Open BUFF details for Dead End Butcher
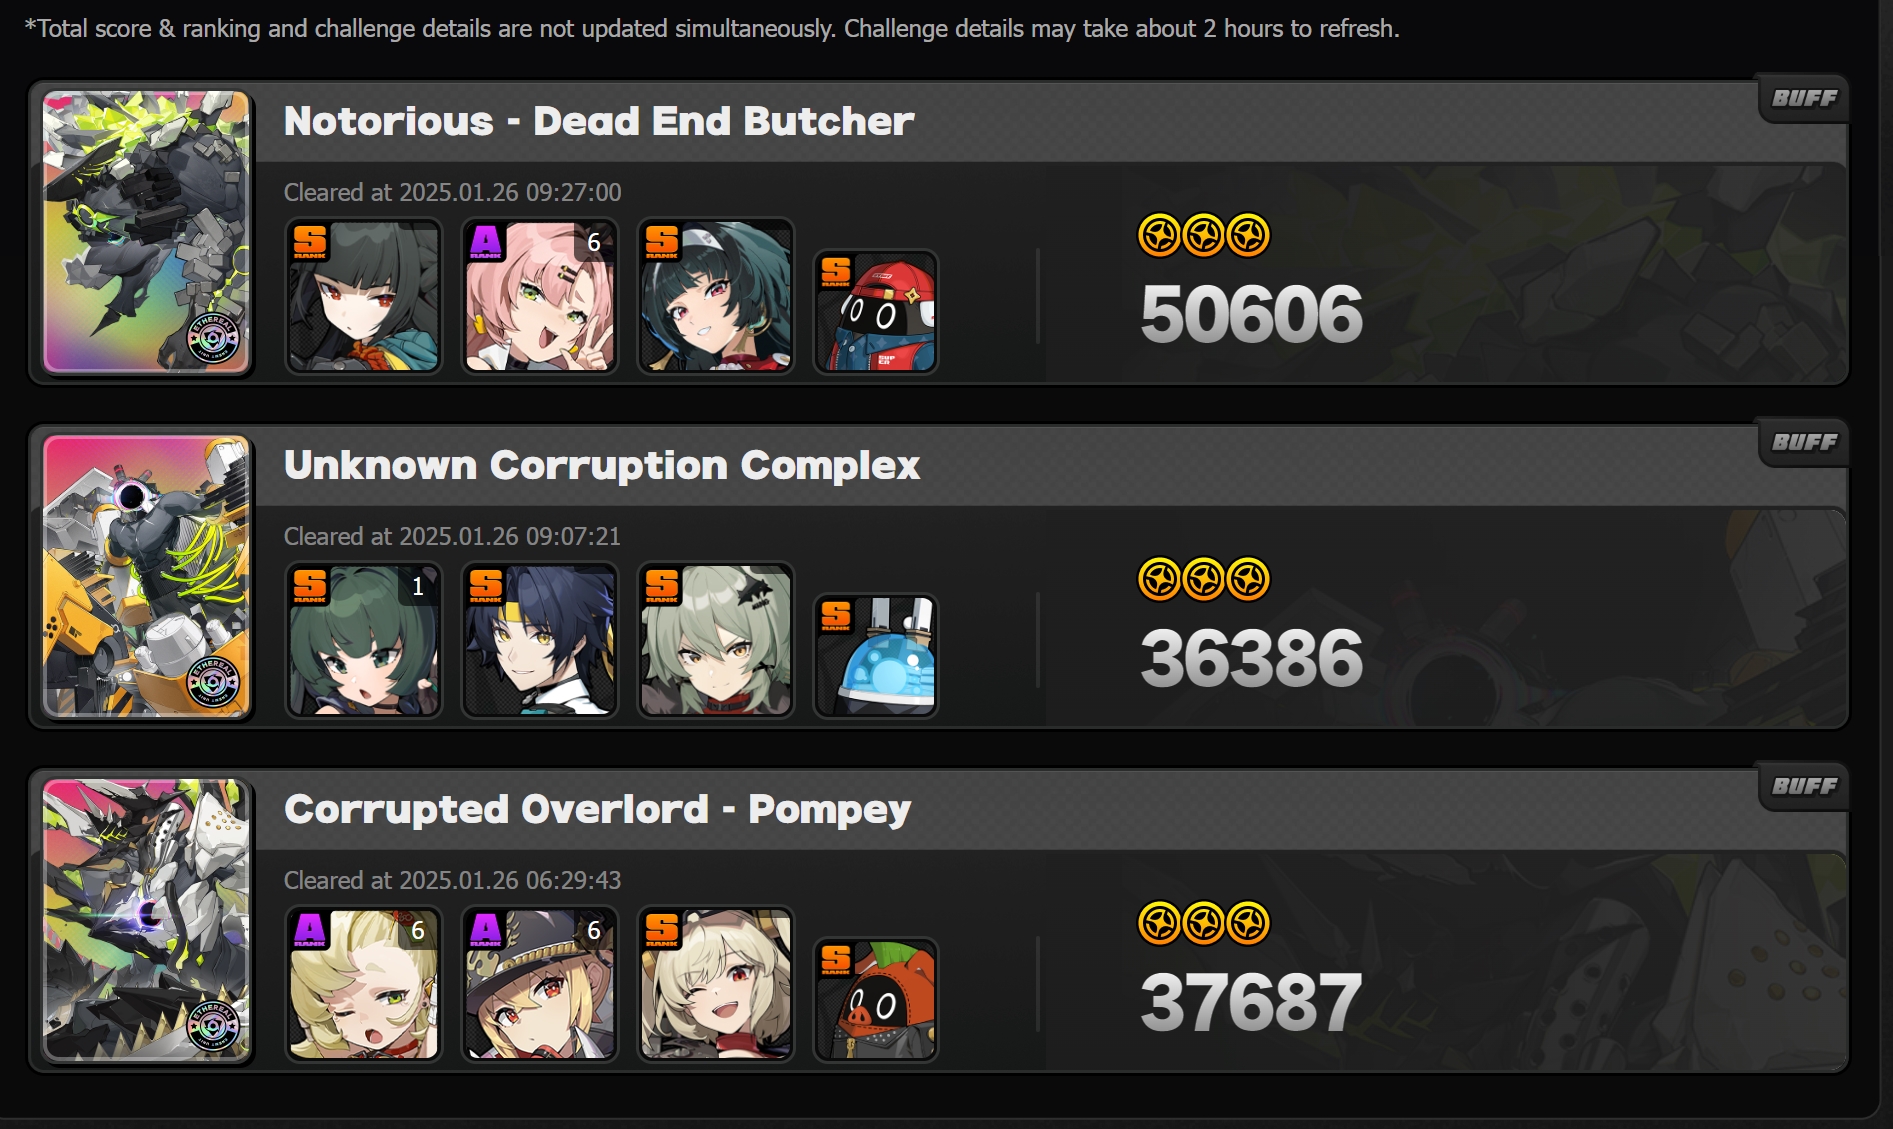This screenshot has height=1129, width=1893. click(x=1804, y=98)
